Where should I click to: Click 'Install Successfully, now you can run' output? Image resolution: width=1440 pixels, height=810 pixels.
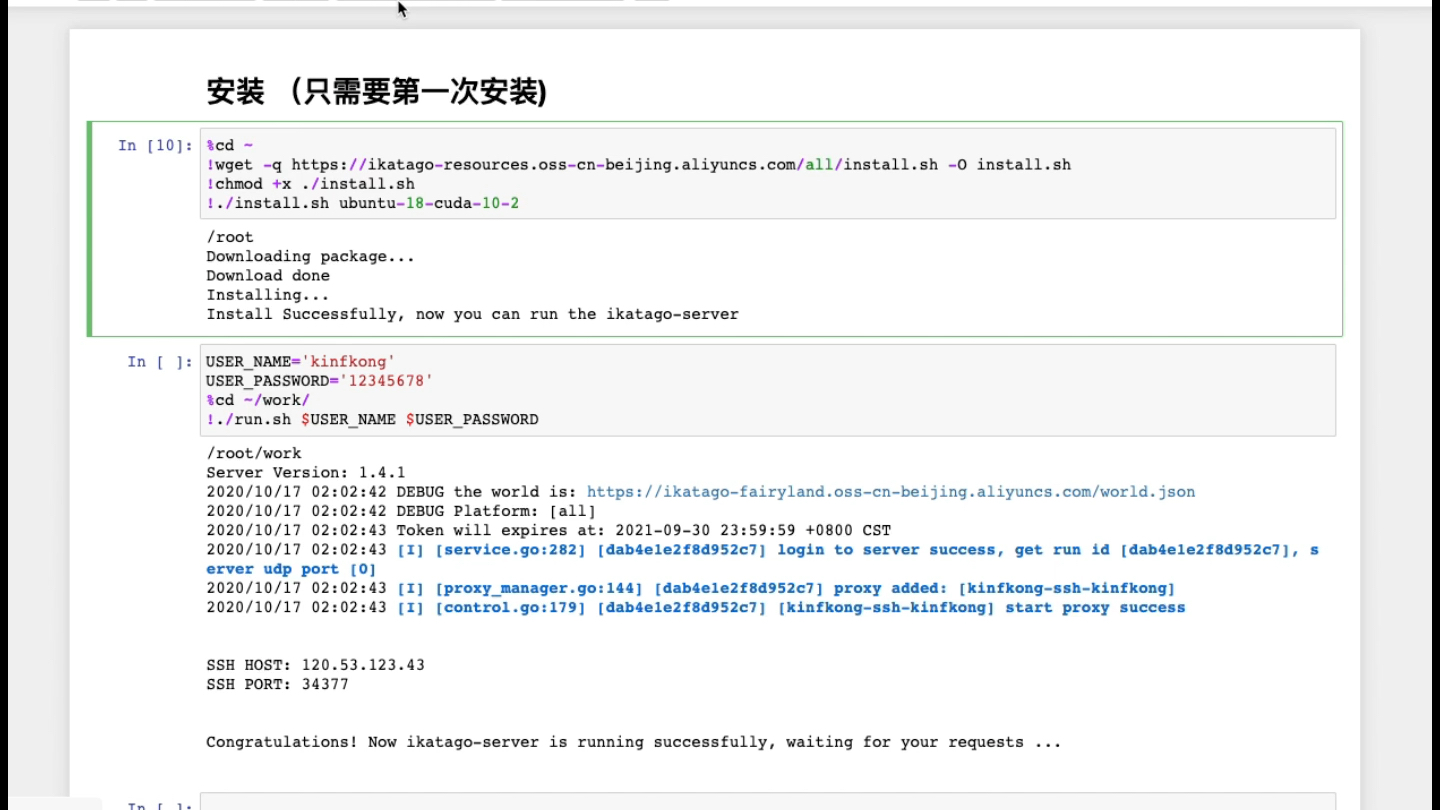click(x=472, y=314)
